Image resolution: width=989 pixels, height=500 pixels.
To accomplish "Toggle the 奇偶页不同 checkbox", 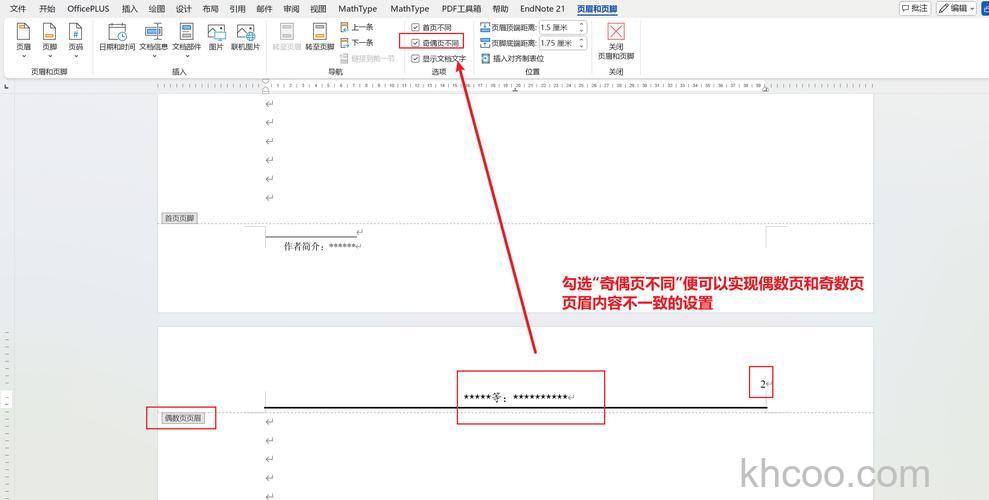I will click(x=415, y=43).
